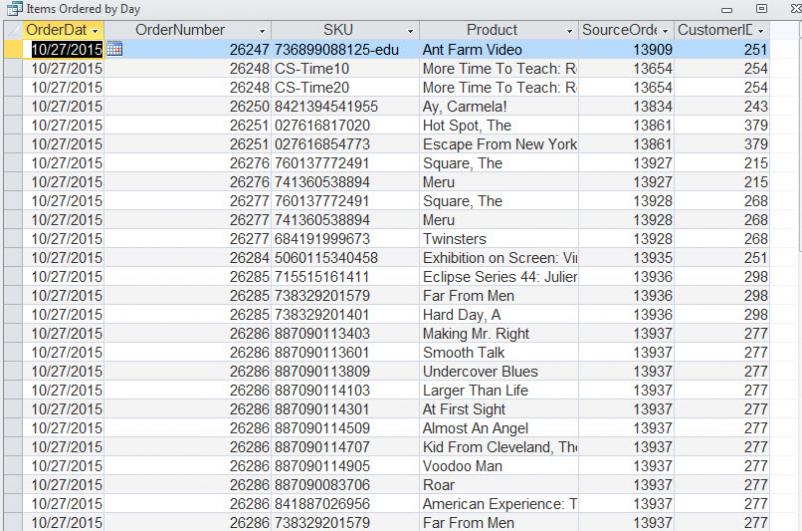Viewport: 802px width, 531px height.
Task: Click the Undercover Blues product cell
Action: click(499, 371)
